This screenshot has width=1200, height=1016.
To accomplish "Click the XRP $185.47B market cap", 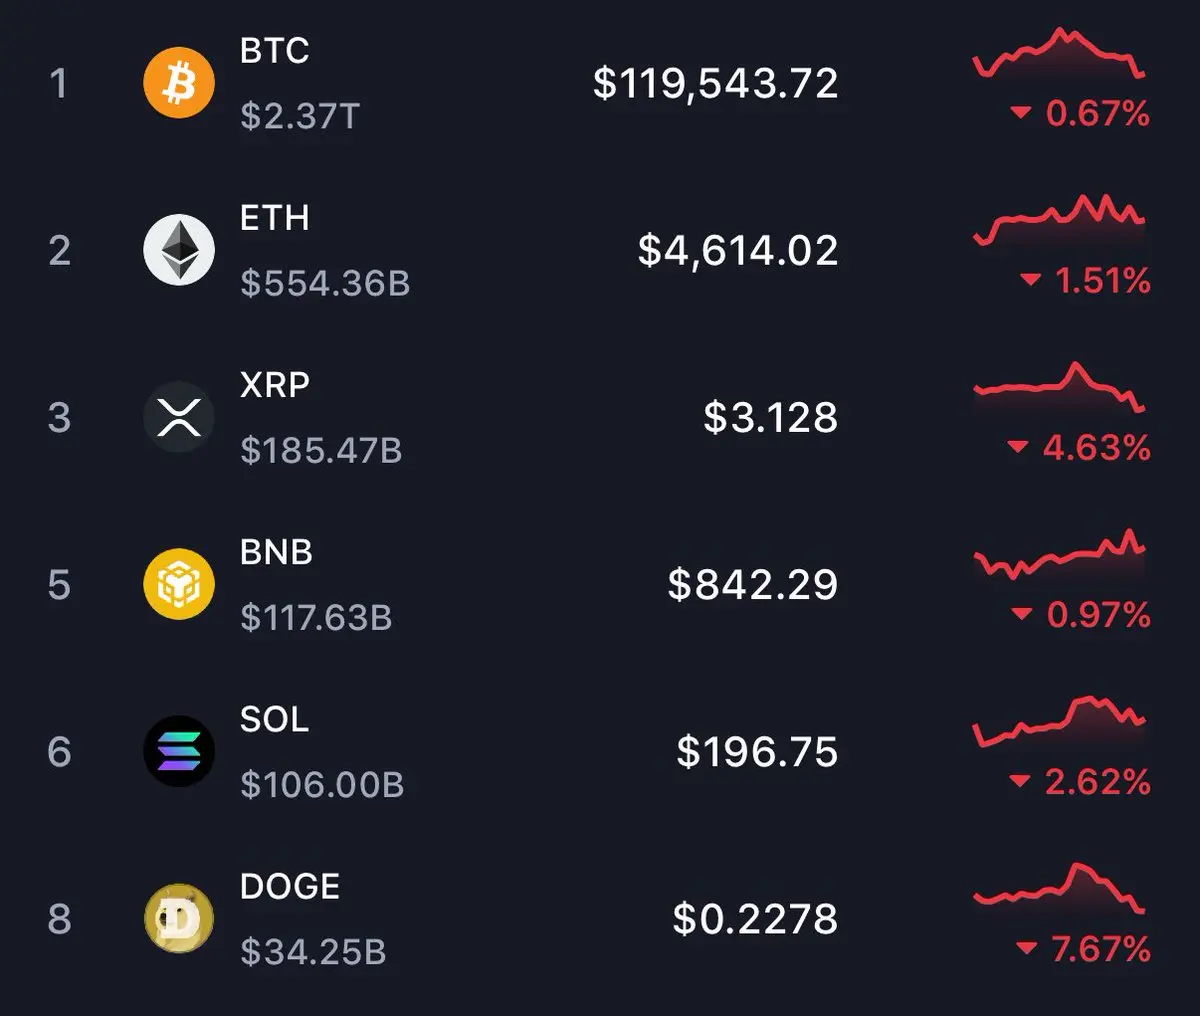I will click(x=321, y=451).
